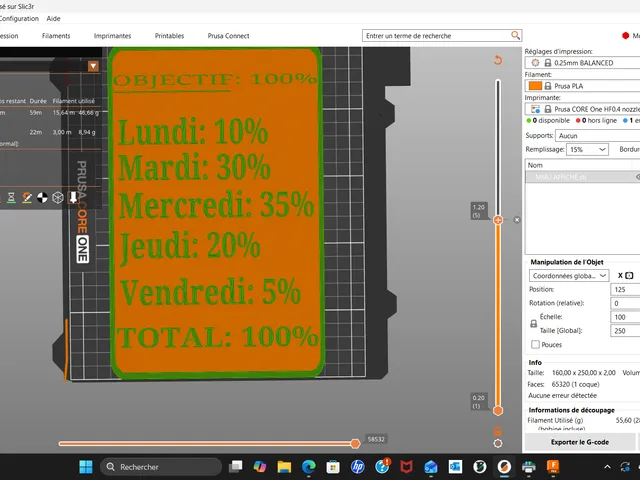Select the MMU AFFICHE.stl object row
Image resolution: width=640 pixels, height=480 pixels.
pos(582,177)
